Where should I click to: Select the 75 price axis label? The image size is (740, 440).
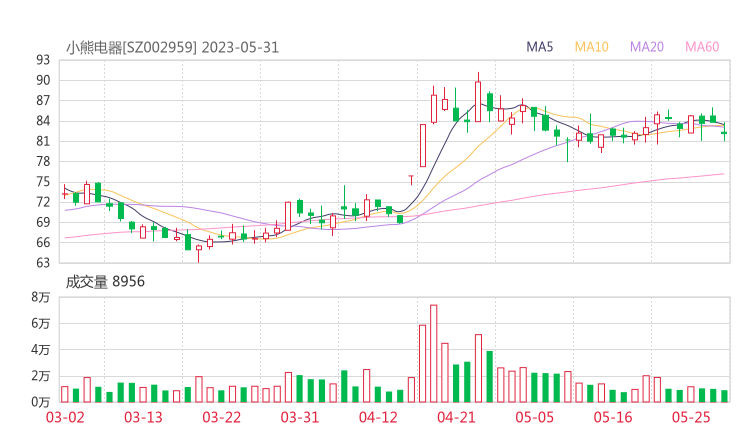click(x=43, y=182)
